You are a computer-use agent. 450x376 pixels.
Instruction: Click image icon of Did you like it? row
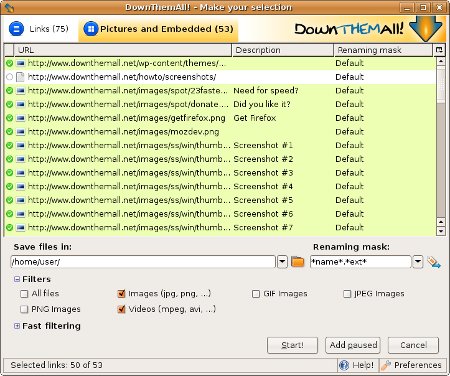[21, 104]
